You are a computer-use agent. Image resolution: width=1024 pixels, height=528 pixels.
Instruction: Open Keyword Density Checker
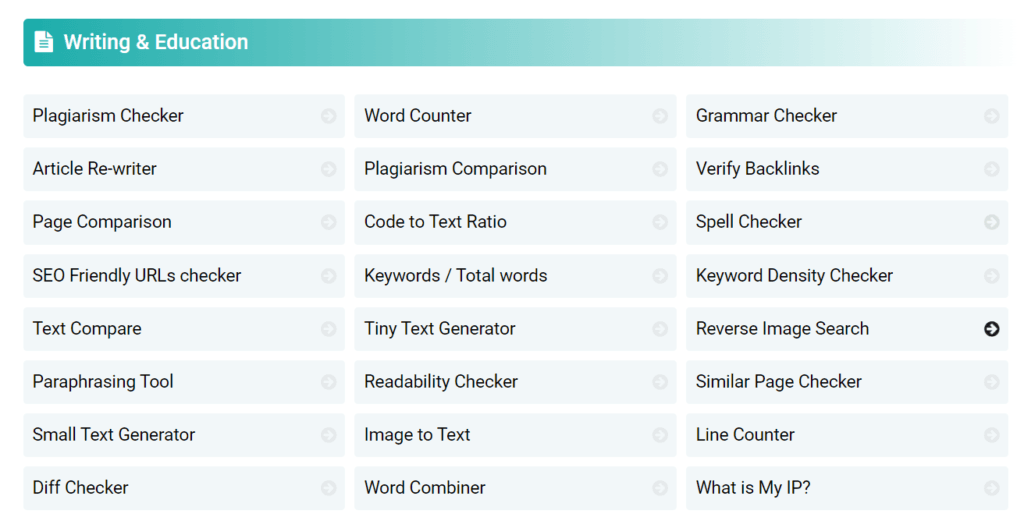coord(794,276)
